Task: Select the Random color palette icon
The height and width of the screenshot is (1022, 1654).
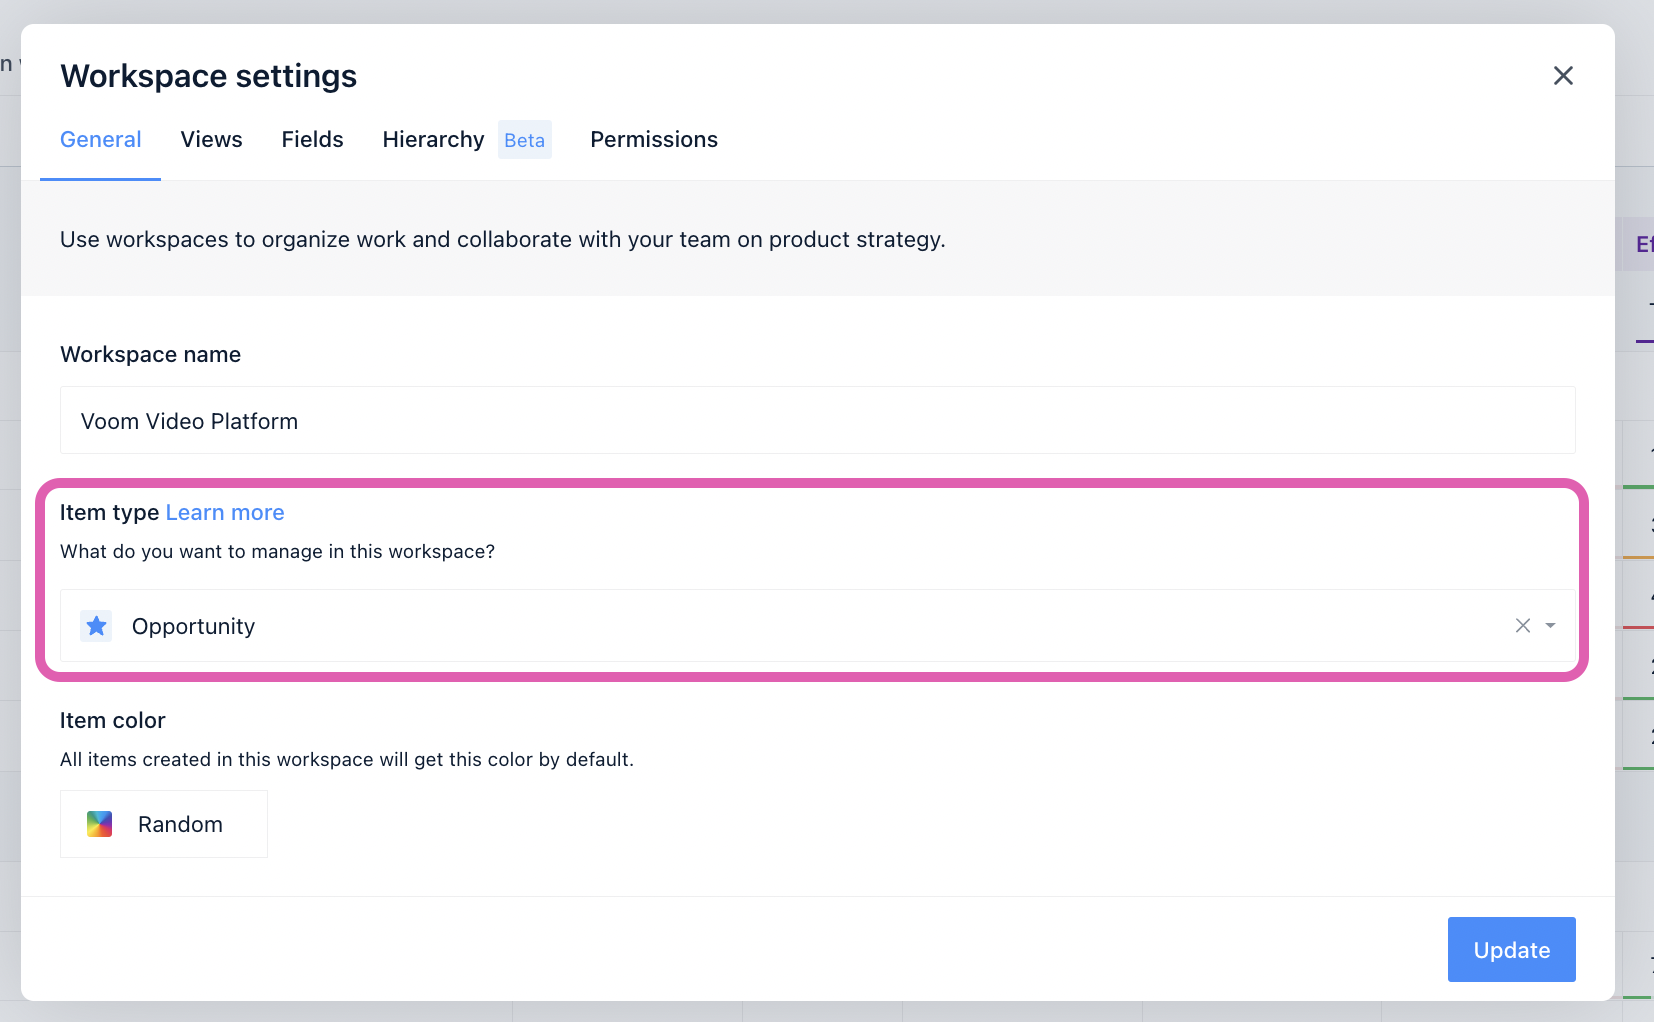Action: pyautogui.click(x=100, y=824)
